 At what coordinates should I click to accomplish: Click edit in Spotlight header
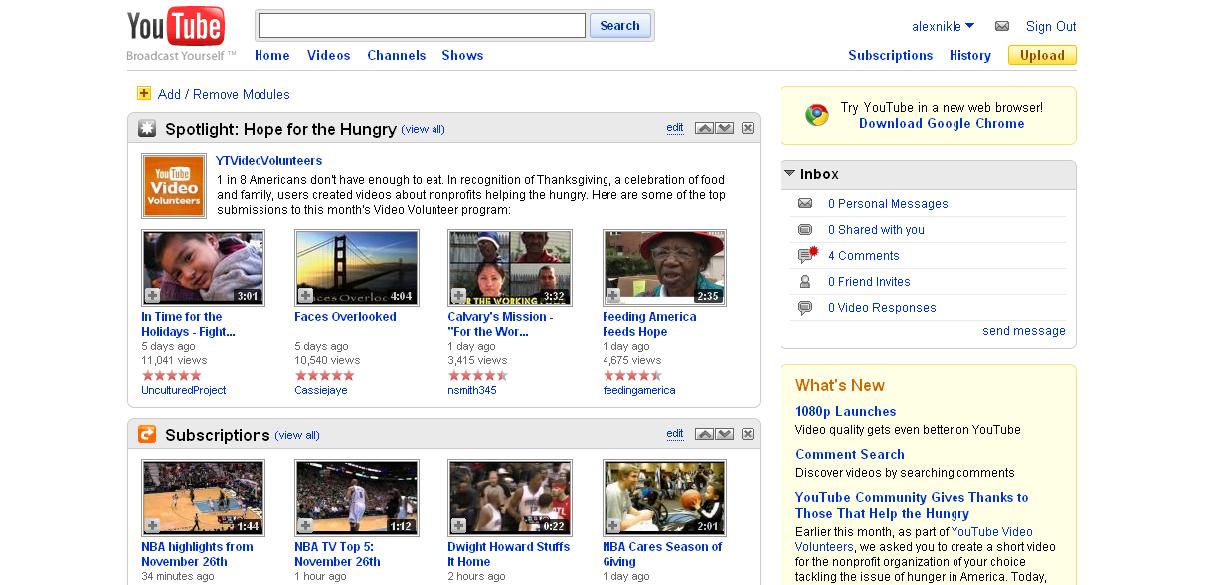click(x=675, y=128)
